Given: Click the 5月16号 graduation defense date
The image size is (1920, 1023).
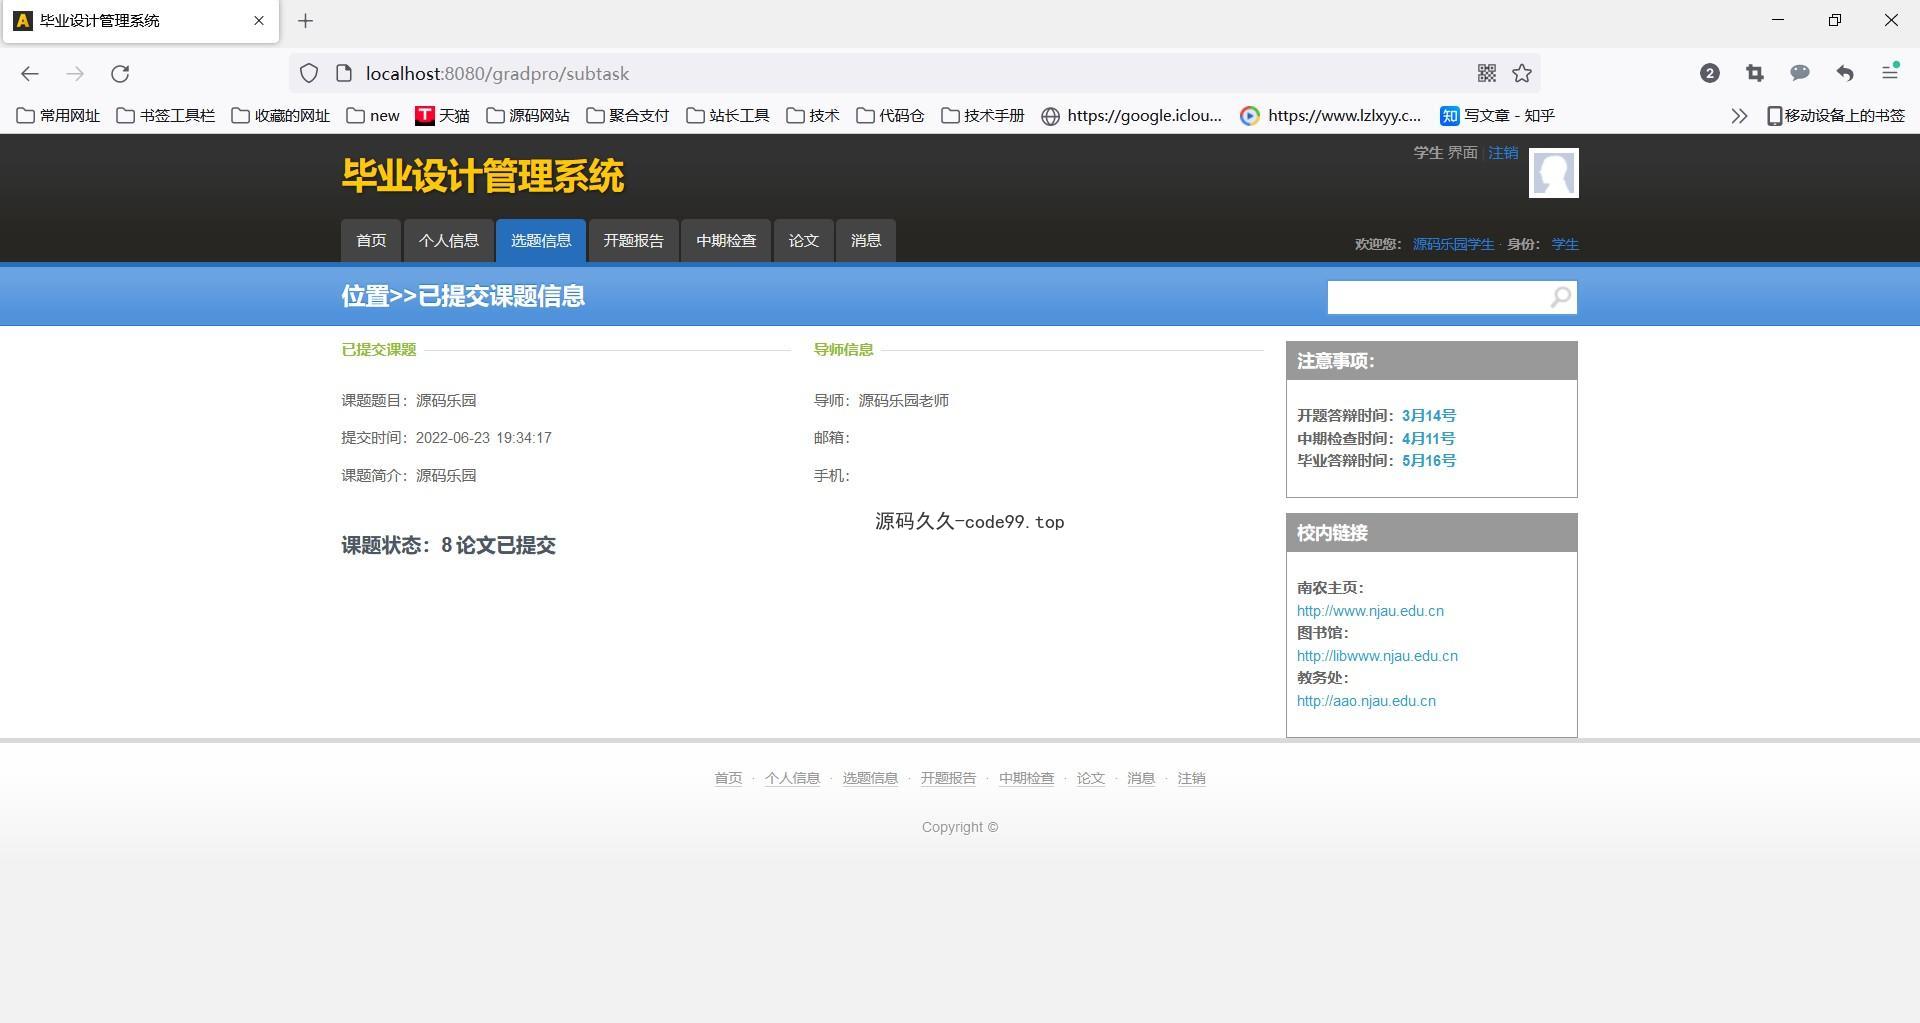Looking at the screenshot, I should [1428, 461].
